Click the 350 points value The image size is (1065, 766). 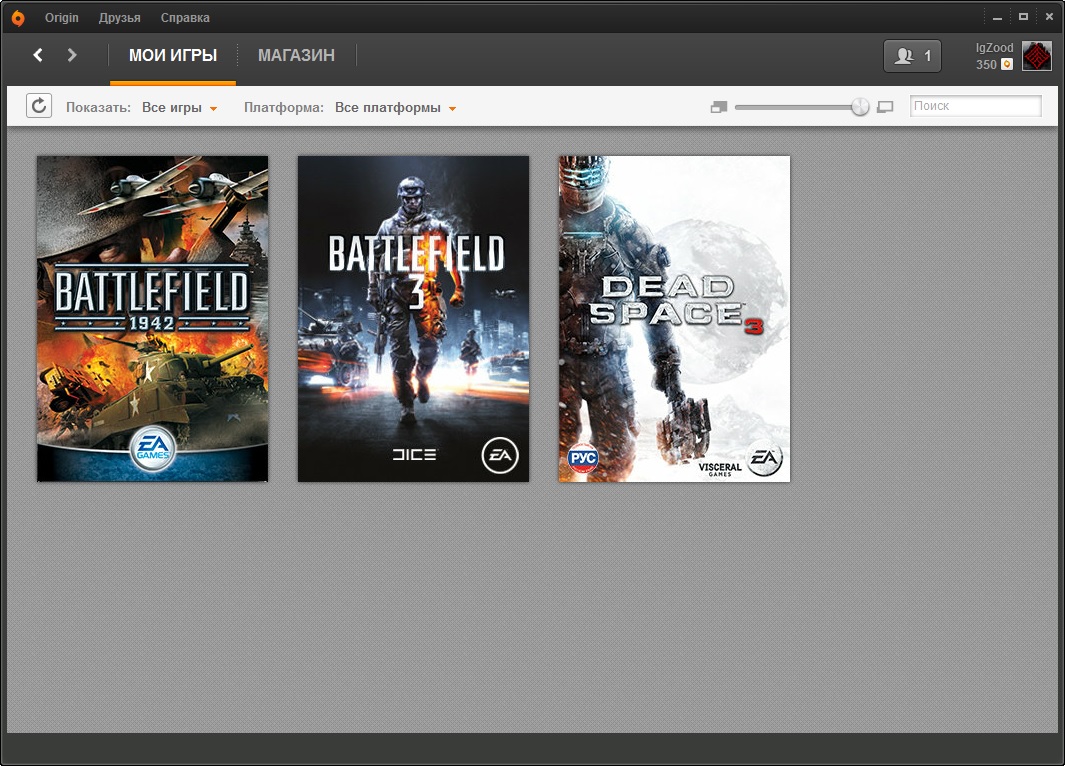pos(986,65)
